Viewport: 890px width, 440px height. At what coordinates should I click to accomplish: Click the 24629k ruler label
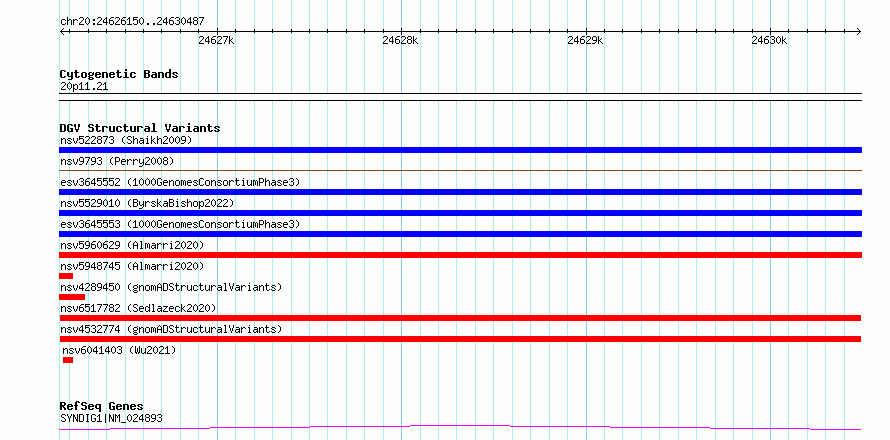pyautogui.click(x=585, y=40)
